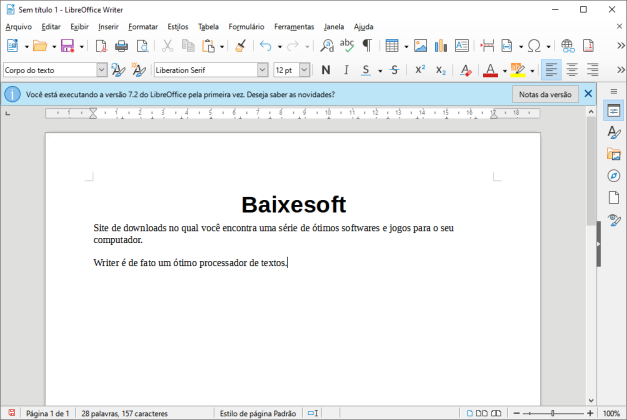This screenshot has height=420, width=627.
Task: Open the paragraph style dropdown
Action: [102, 70]
